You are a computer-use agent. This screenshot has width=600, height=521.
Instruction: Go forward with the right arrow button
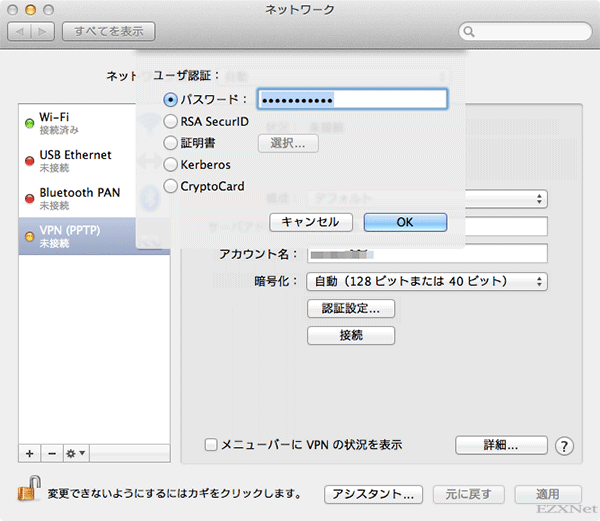click(x=42, y=31)
